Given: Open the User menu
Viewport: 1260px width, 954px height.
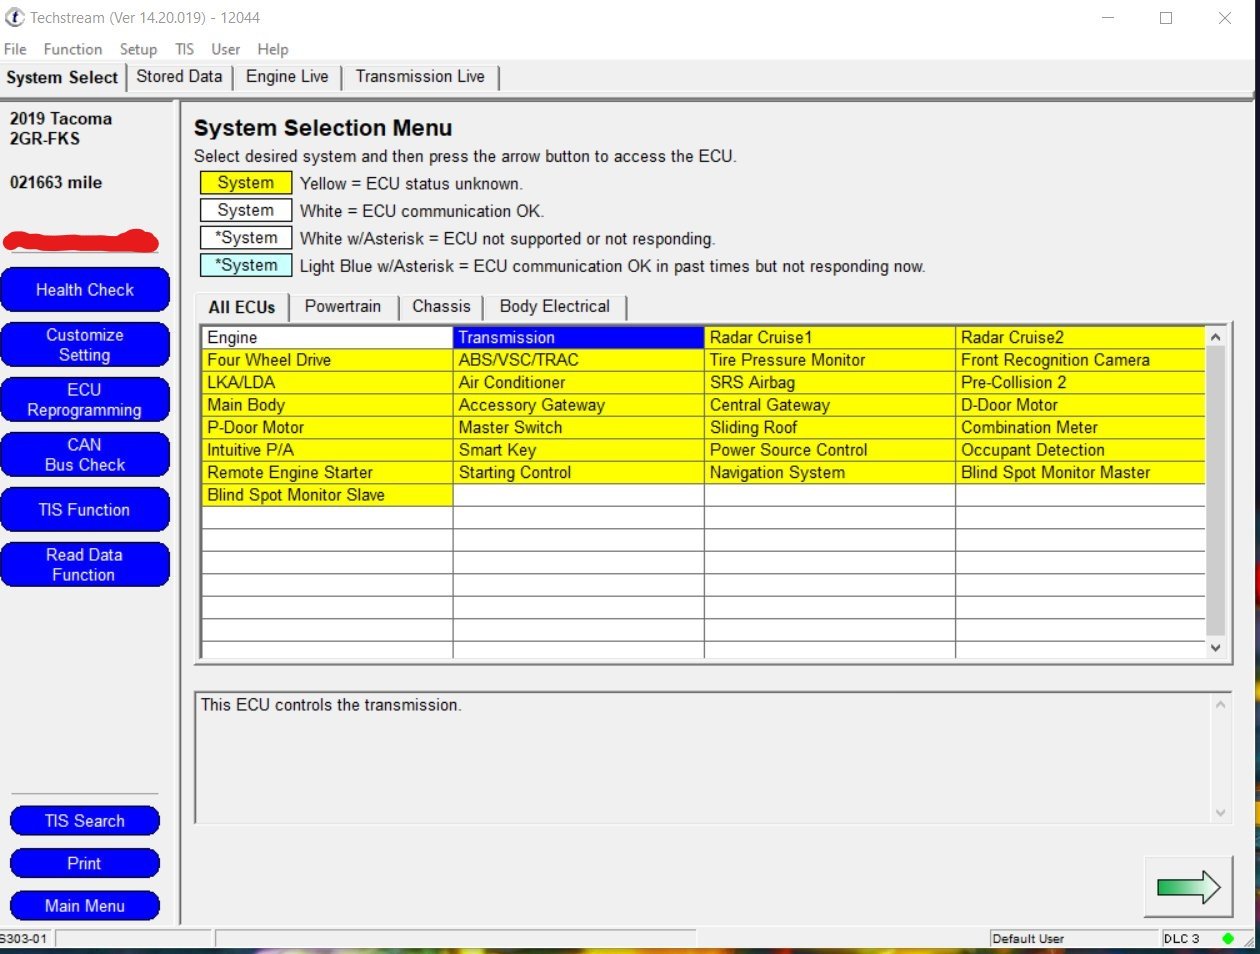Looking at the screenshot, I should click(225, 49).
